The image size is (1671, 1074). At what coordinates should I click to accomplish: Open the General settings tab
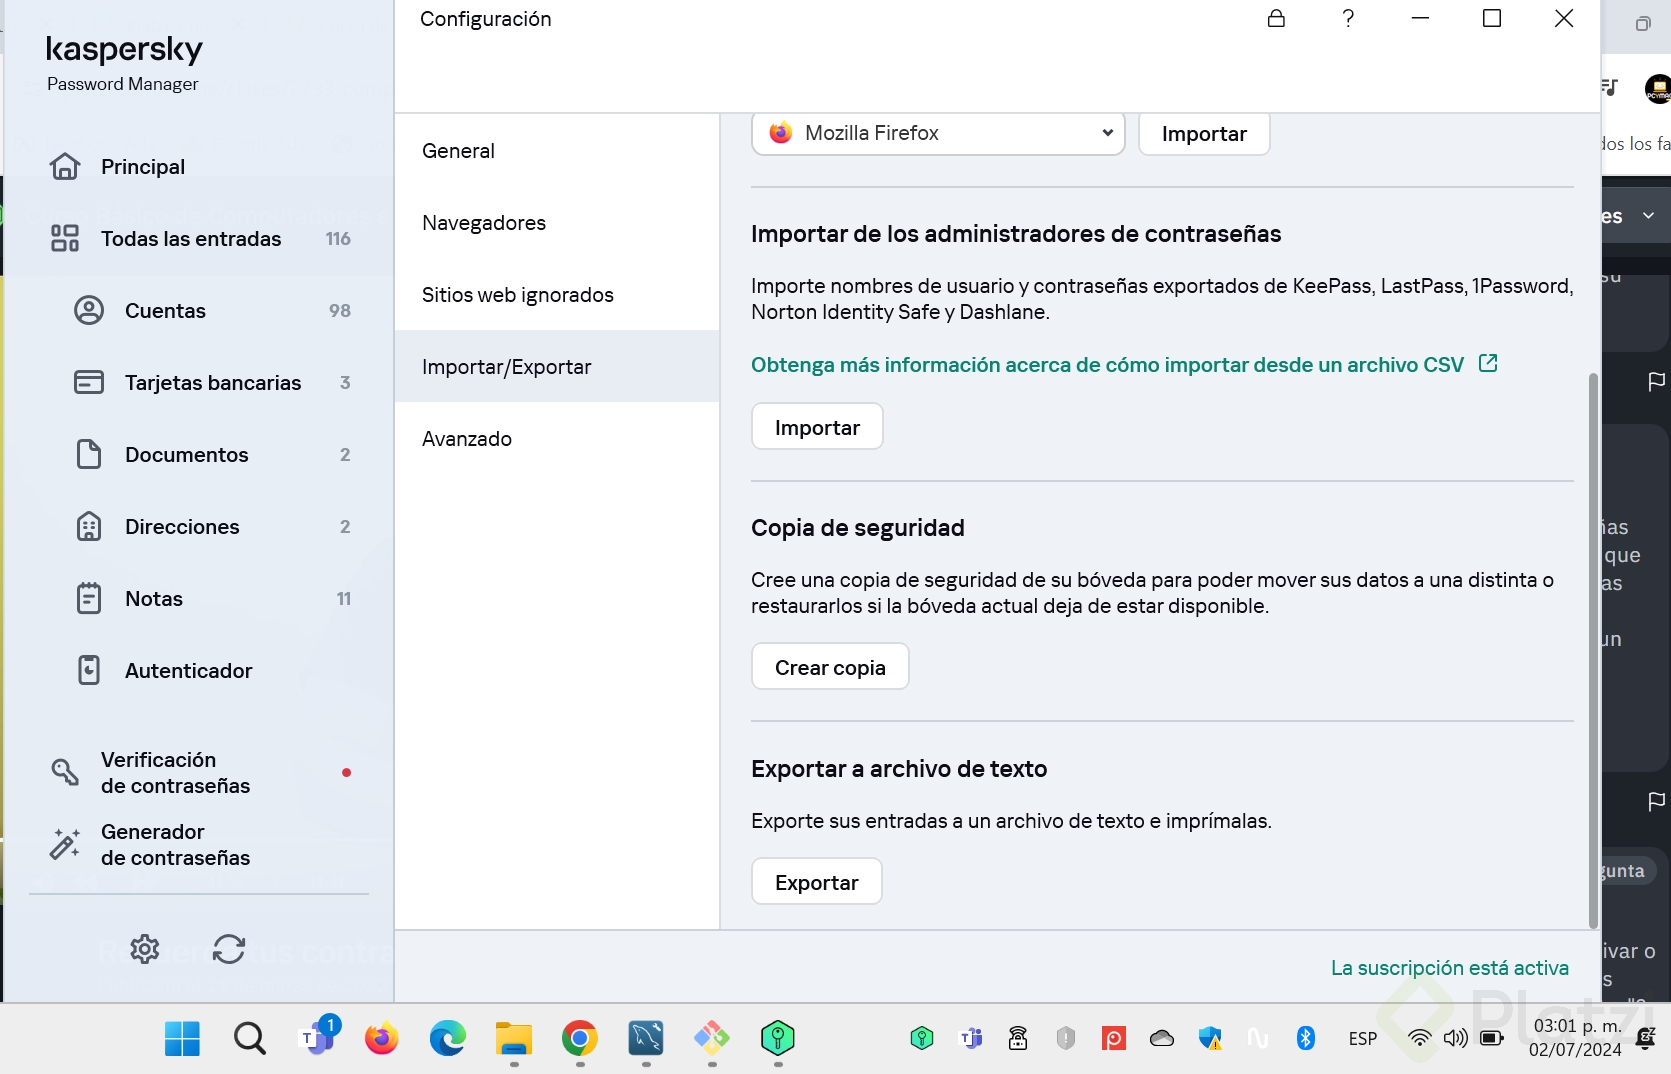click(x=557, y=151)
